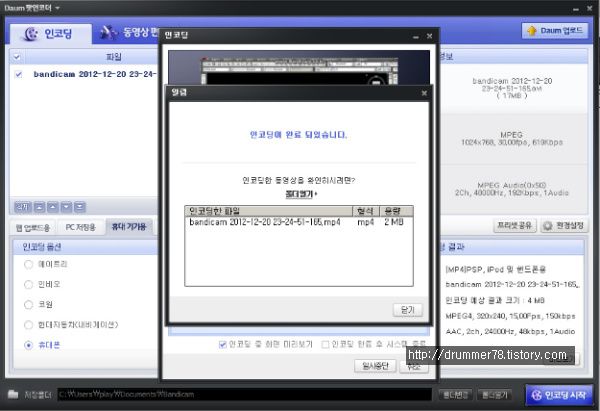This screenshot has width=600, height=411.
Task: Click the Daum 업로드 button
Action: (554, 31)
